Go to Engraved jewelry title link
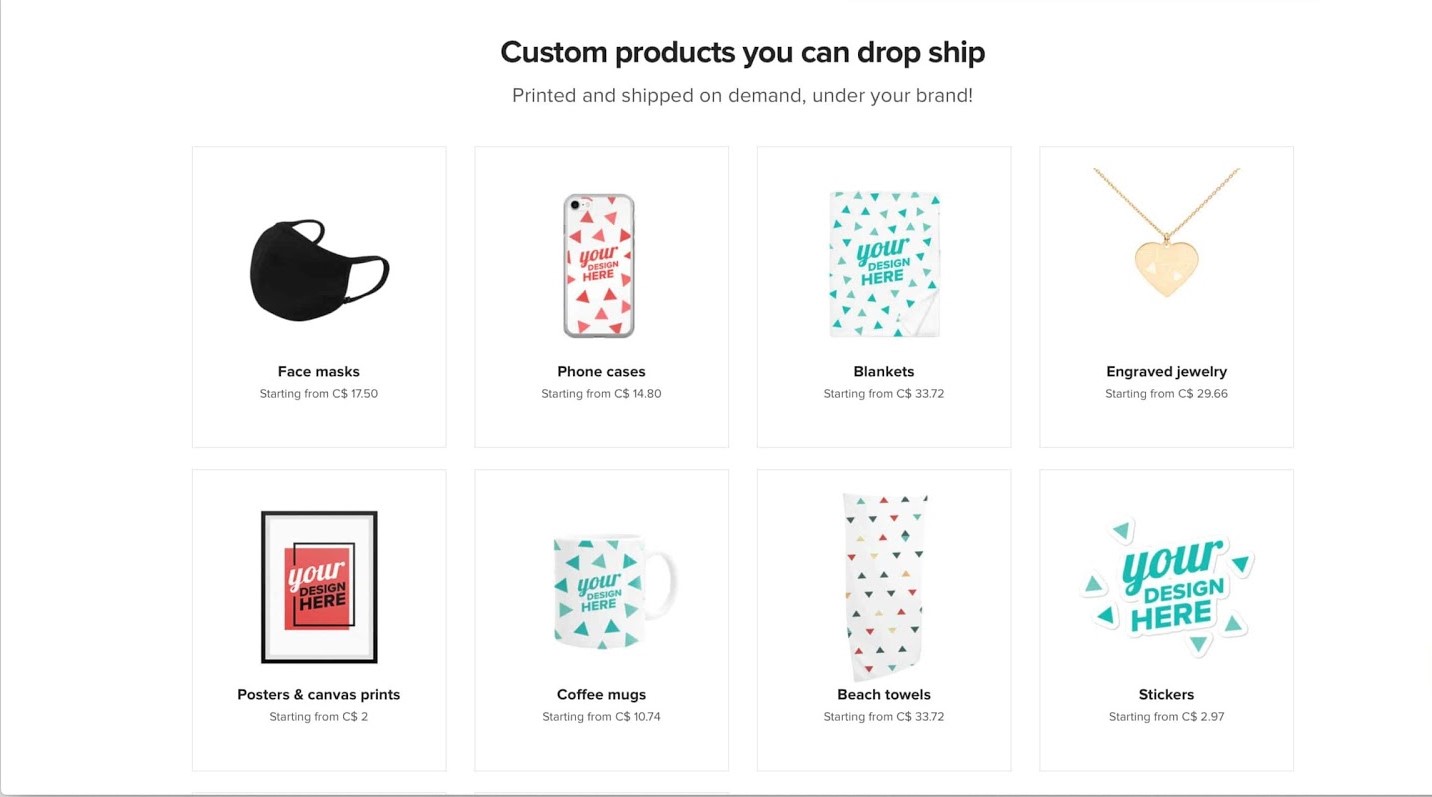1432x797 pixels. coord(1166,372)
